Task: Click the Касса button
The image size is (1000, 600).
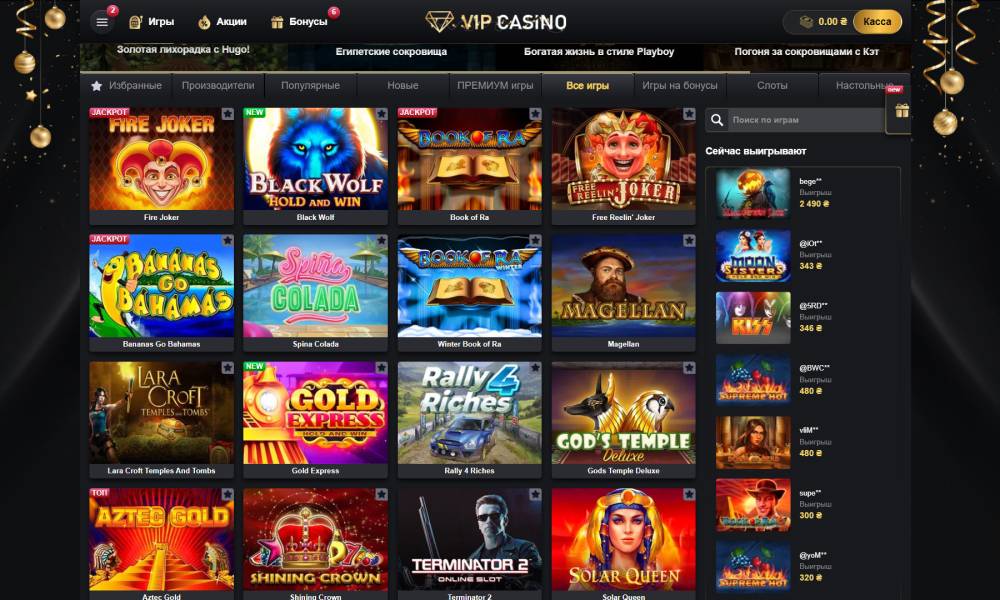Action: coord(877,22)
